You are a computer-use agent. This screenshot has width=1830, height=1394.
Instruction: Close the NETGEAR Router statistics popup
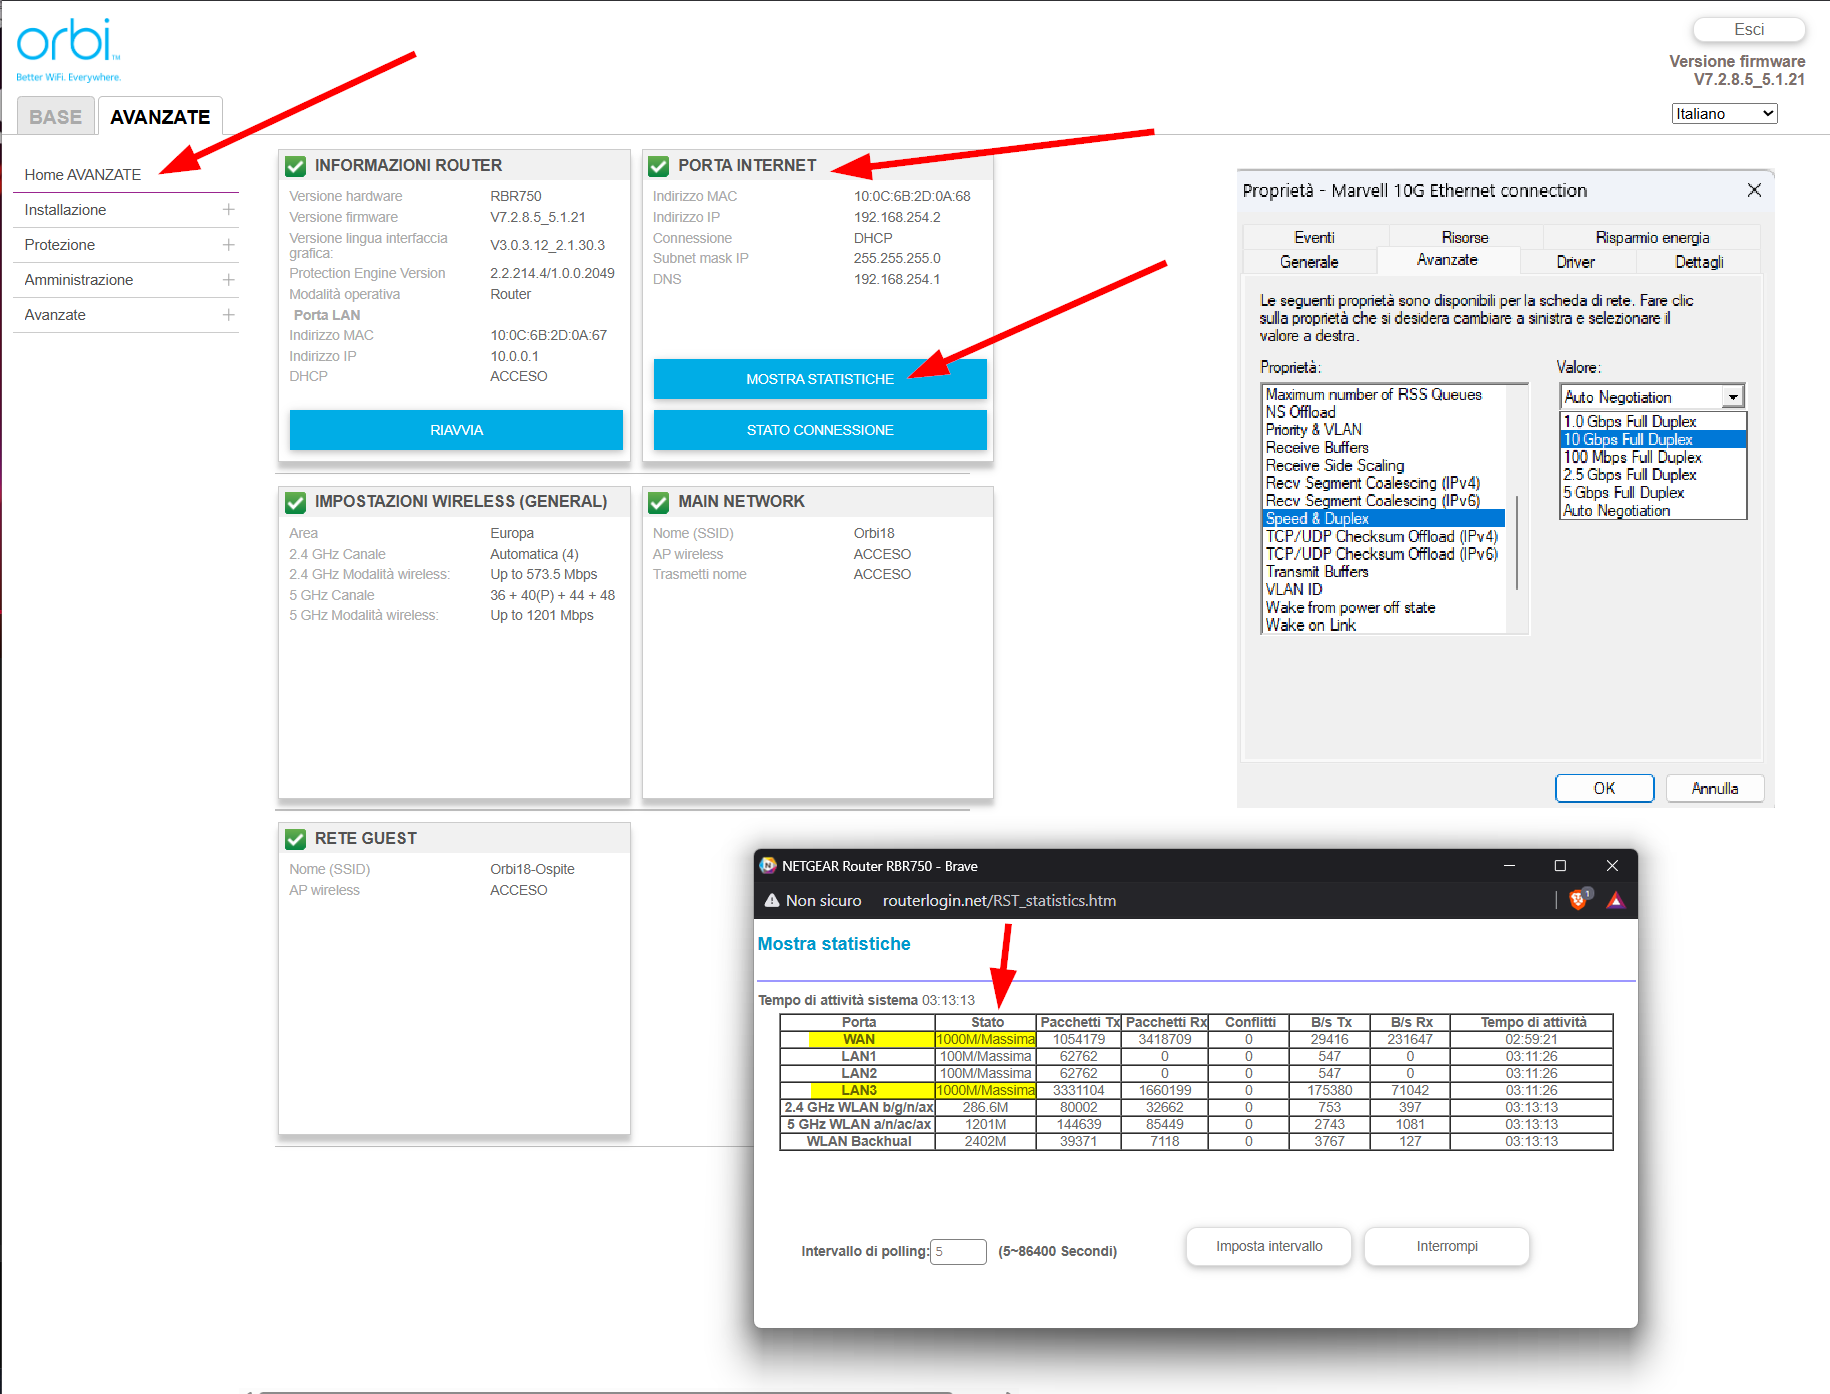pos(1612,866)
